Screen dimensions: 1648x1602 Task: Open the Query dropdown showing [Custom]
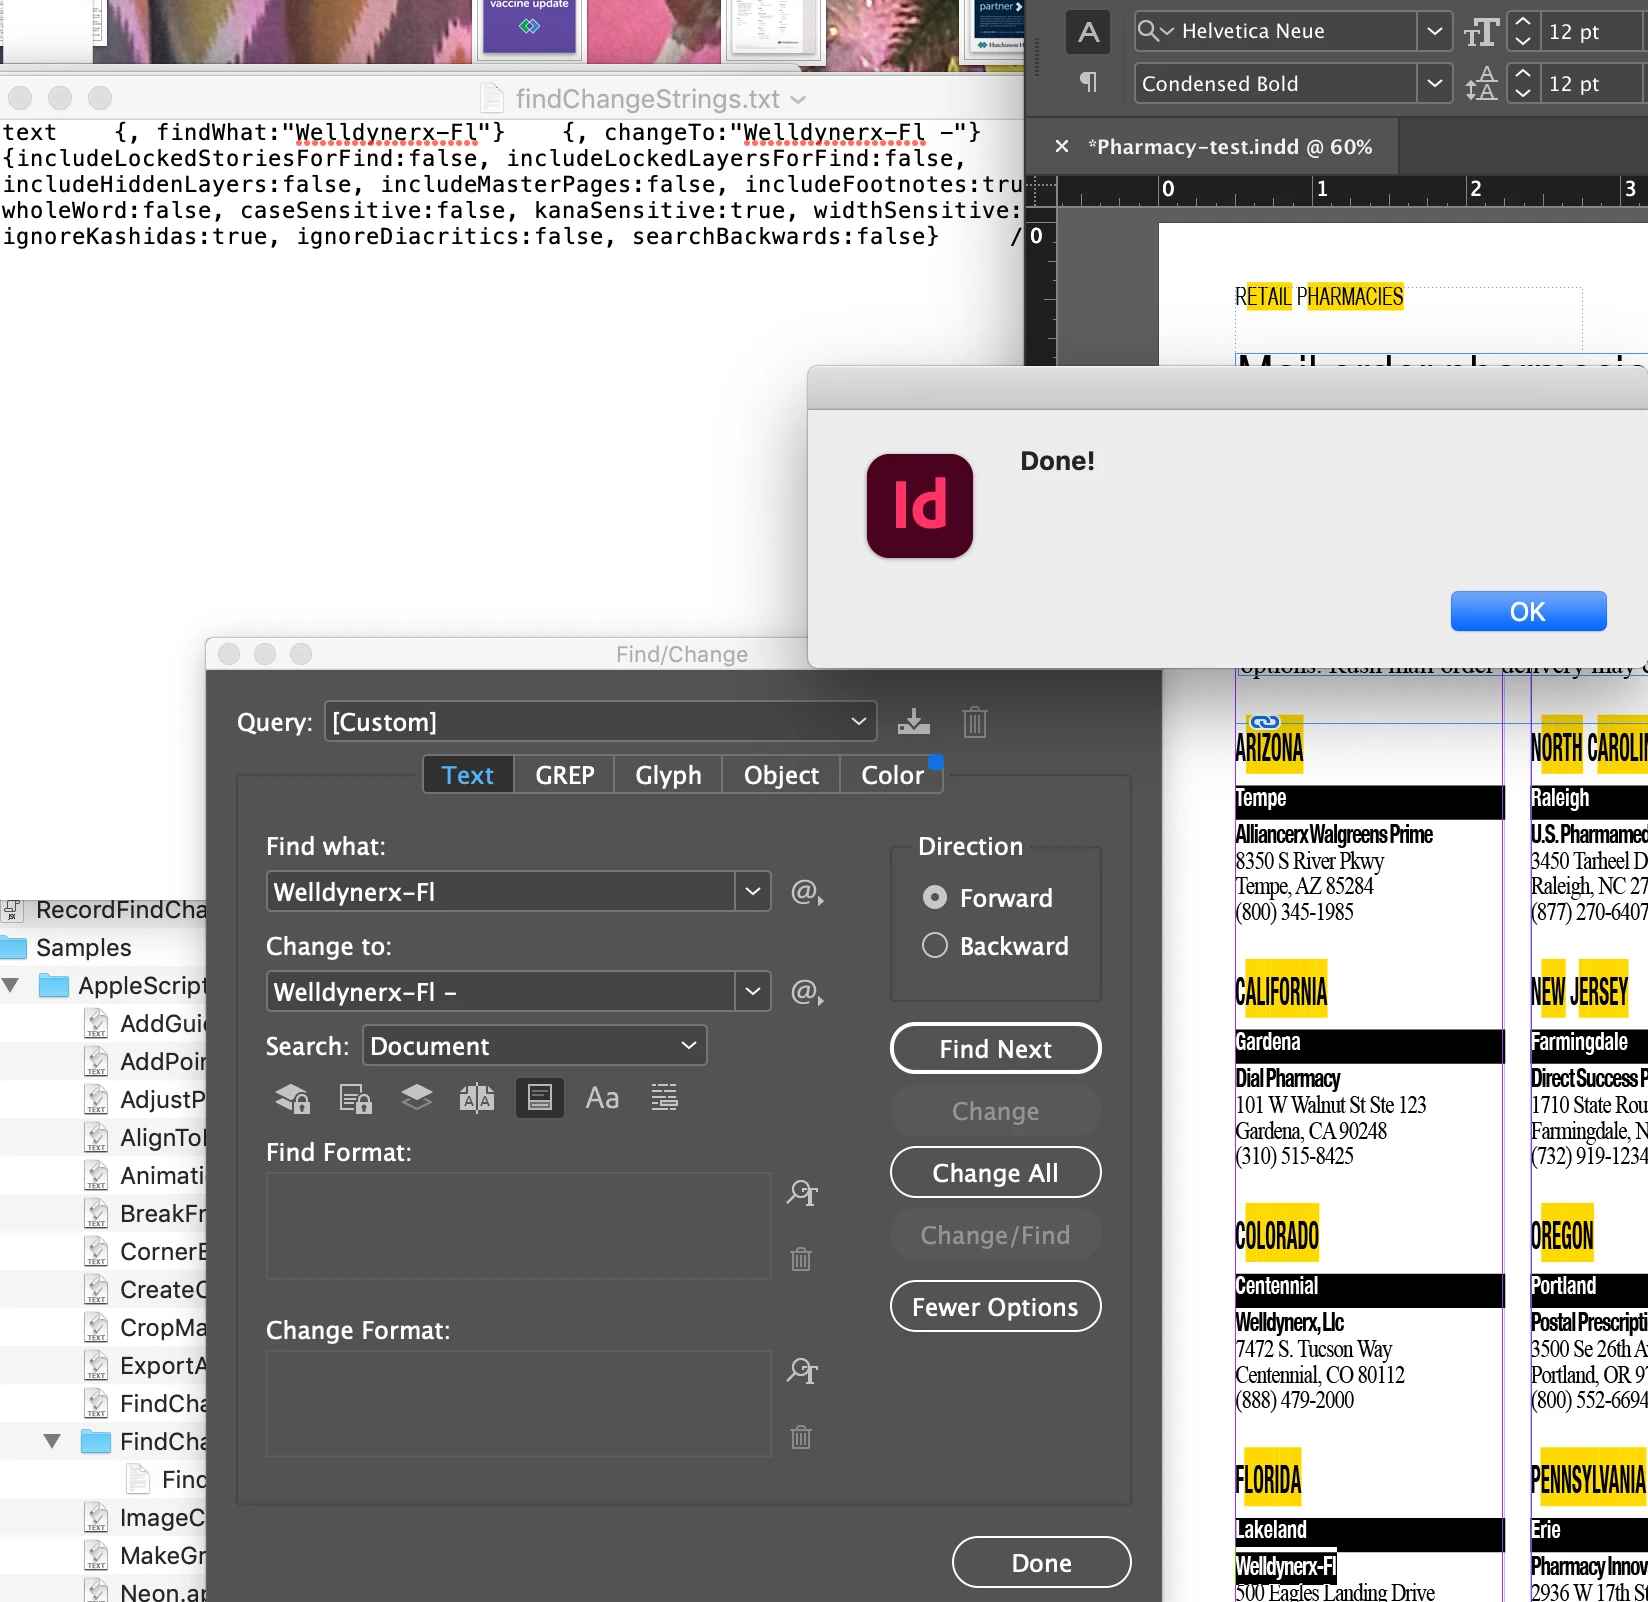[600, 722]
